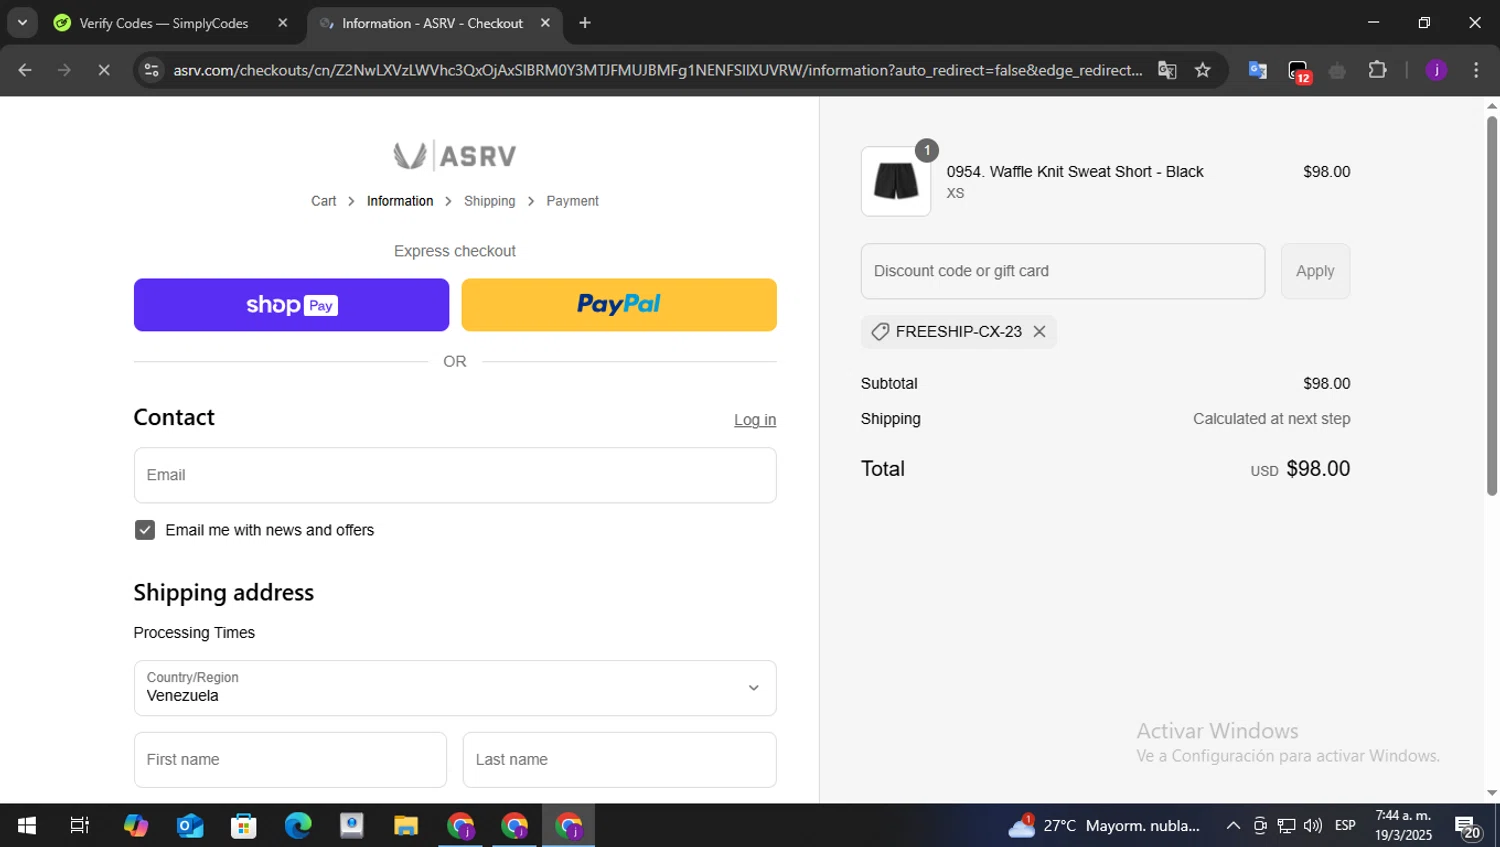Stop loading the page

104,70
